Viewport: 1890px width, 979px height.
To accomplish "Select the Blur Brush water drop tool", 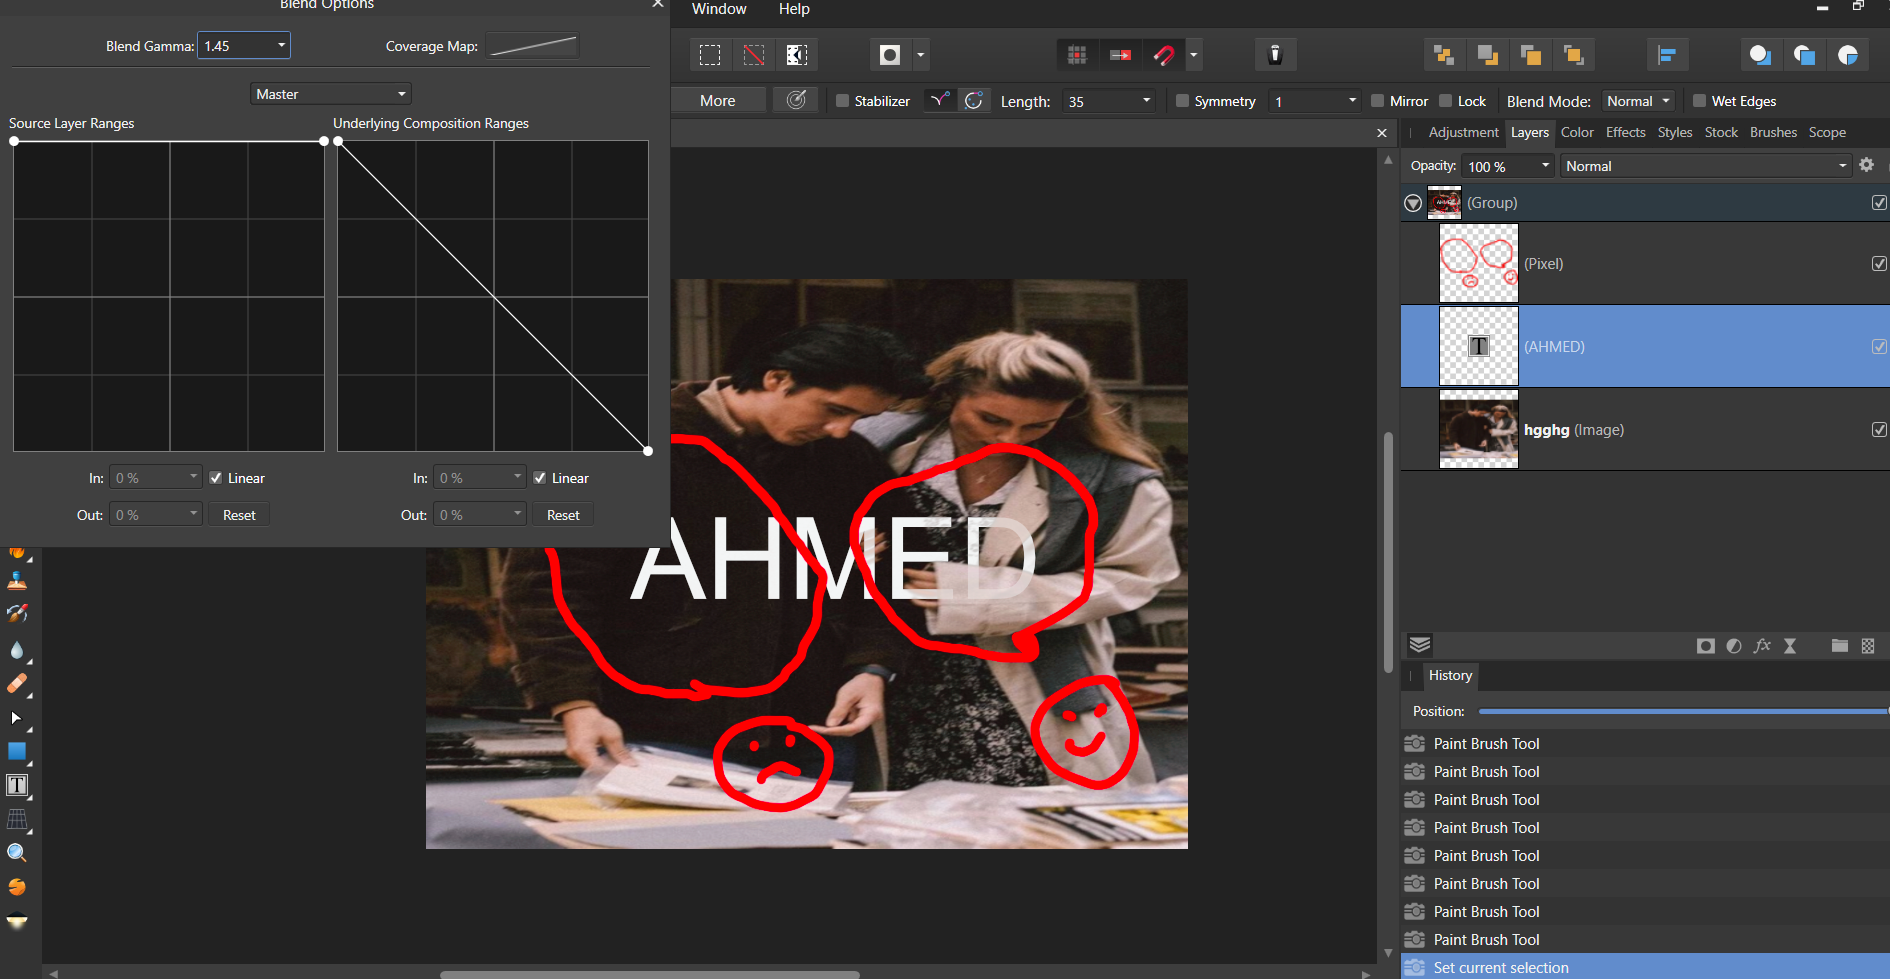I will tap(17, 650).
